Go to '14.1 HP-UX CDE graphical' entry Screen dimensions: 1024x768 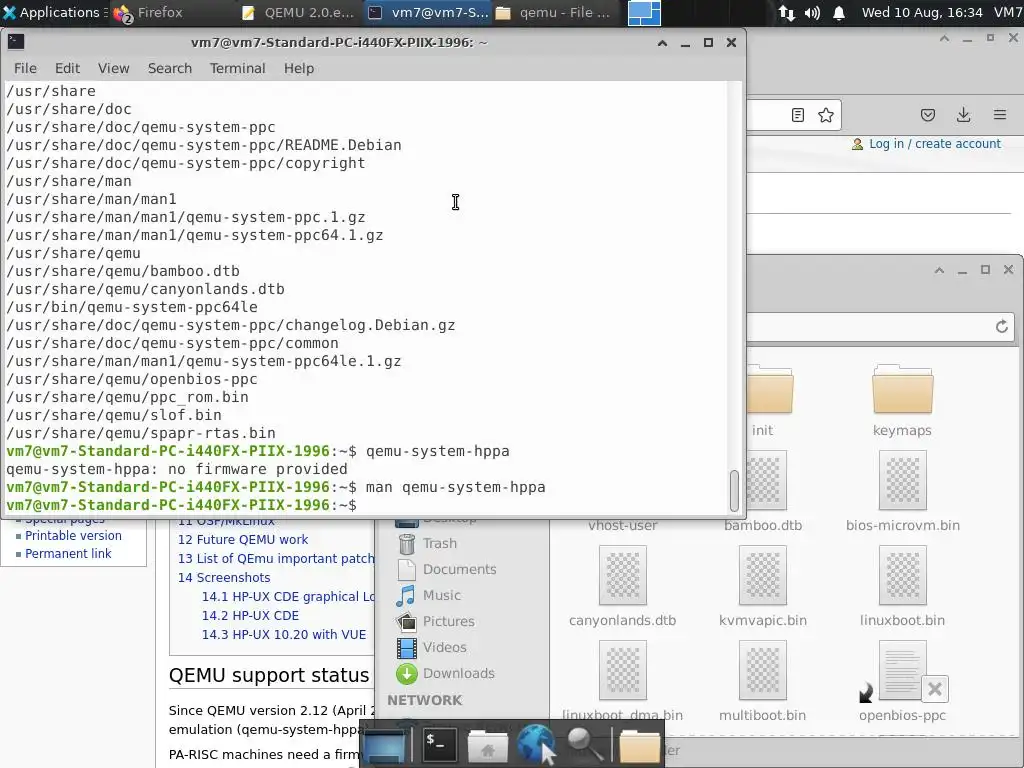pos(288,596)
